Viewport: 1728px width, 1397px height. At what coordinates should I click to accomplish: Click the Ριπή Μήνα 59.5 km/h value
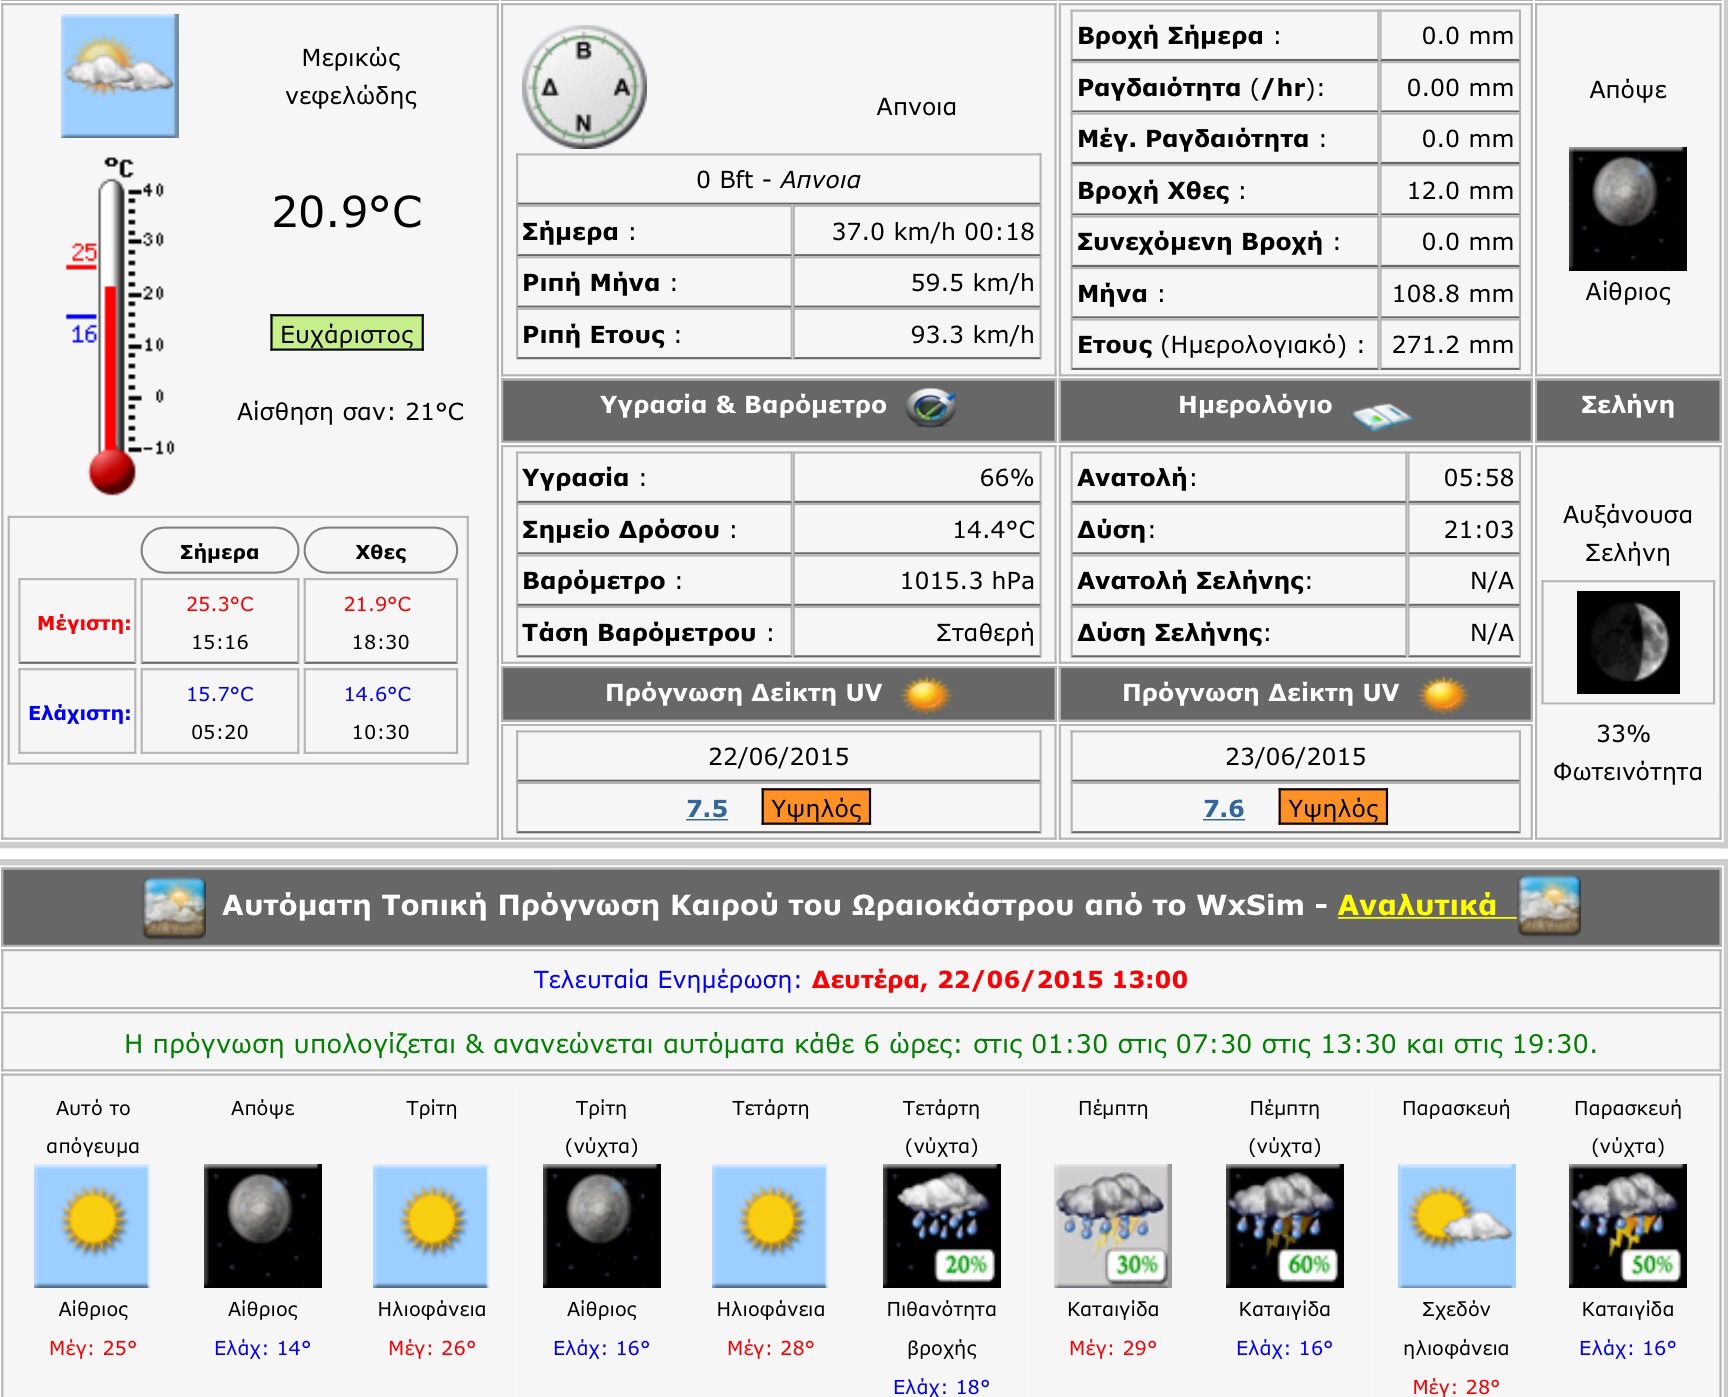[x=972, y=283]
